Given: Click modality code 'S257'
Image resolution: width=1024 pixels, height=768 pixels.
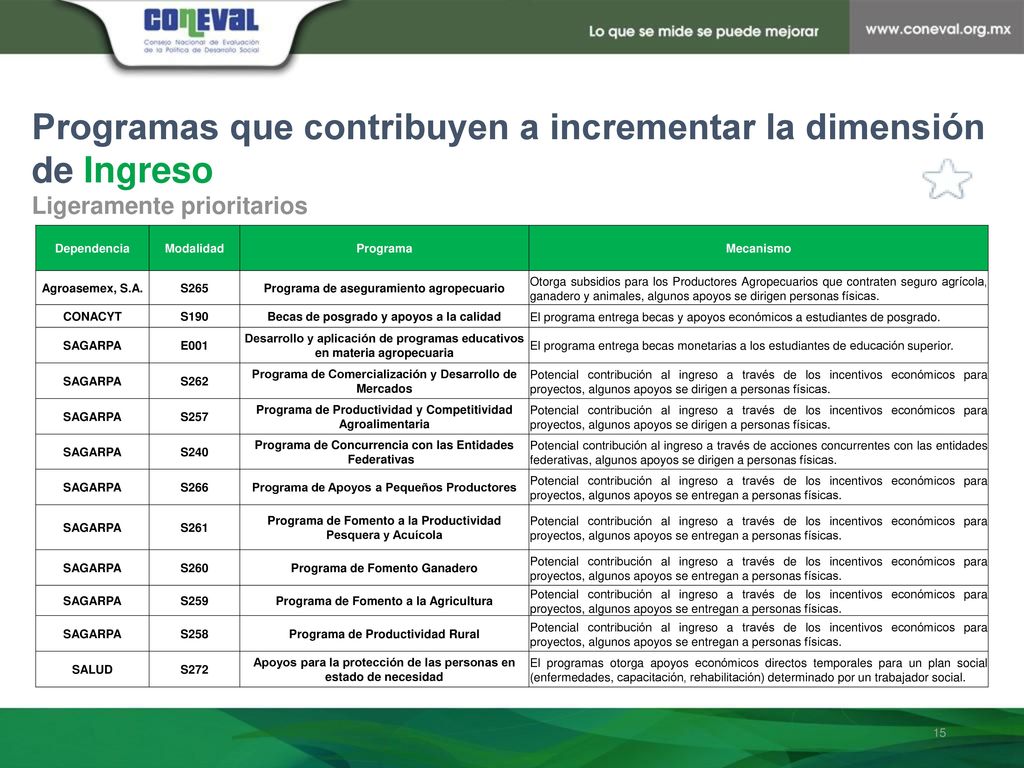Looking at the screenshot, I should 194,417.
